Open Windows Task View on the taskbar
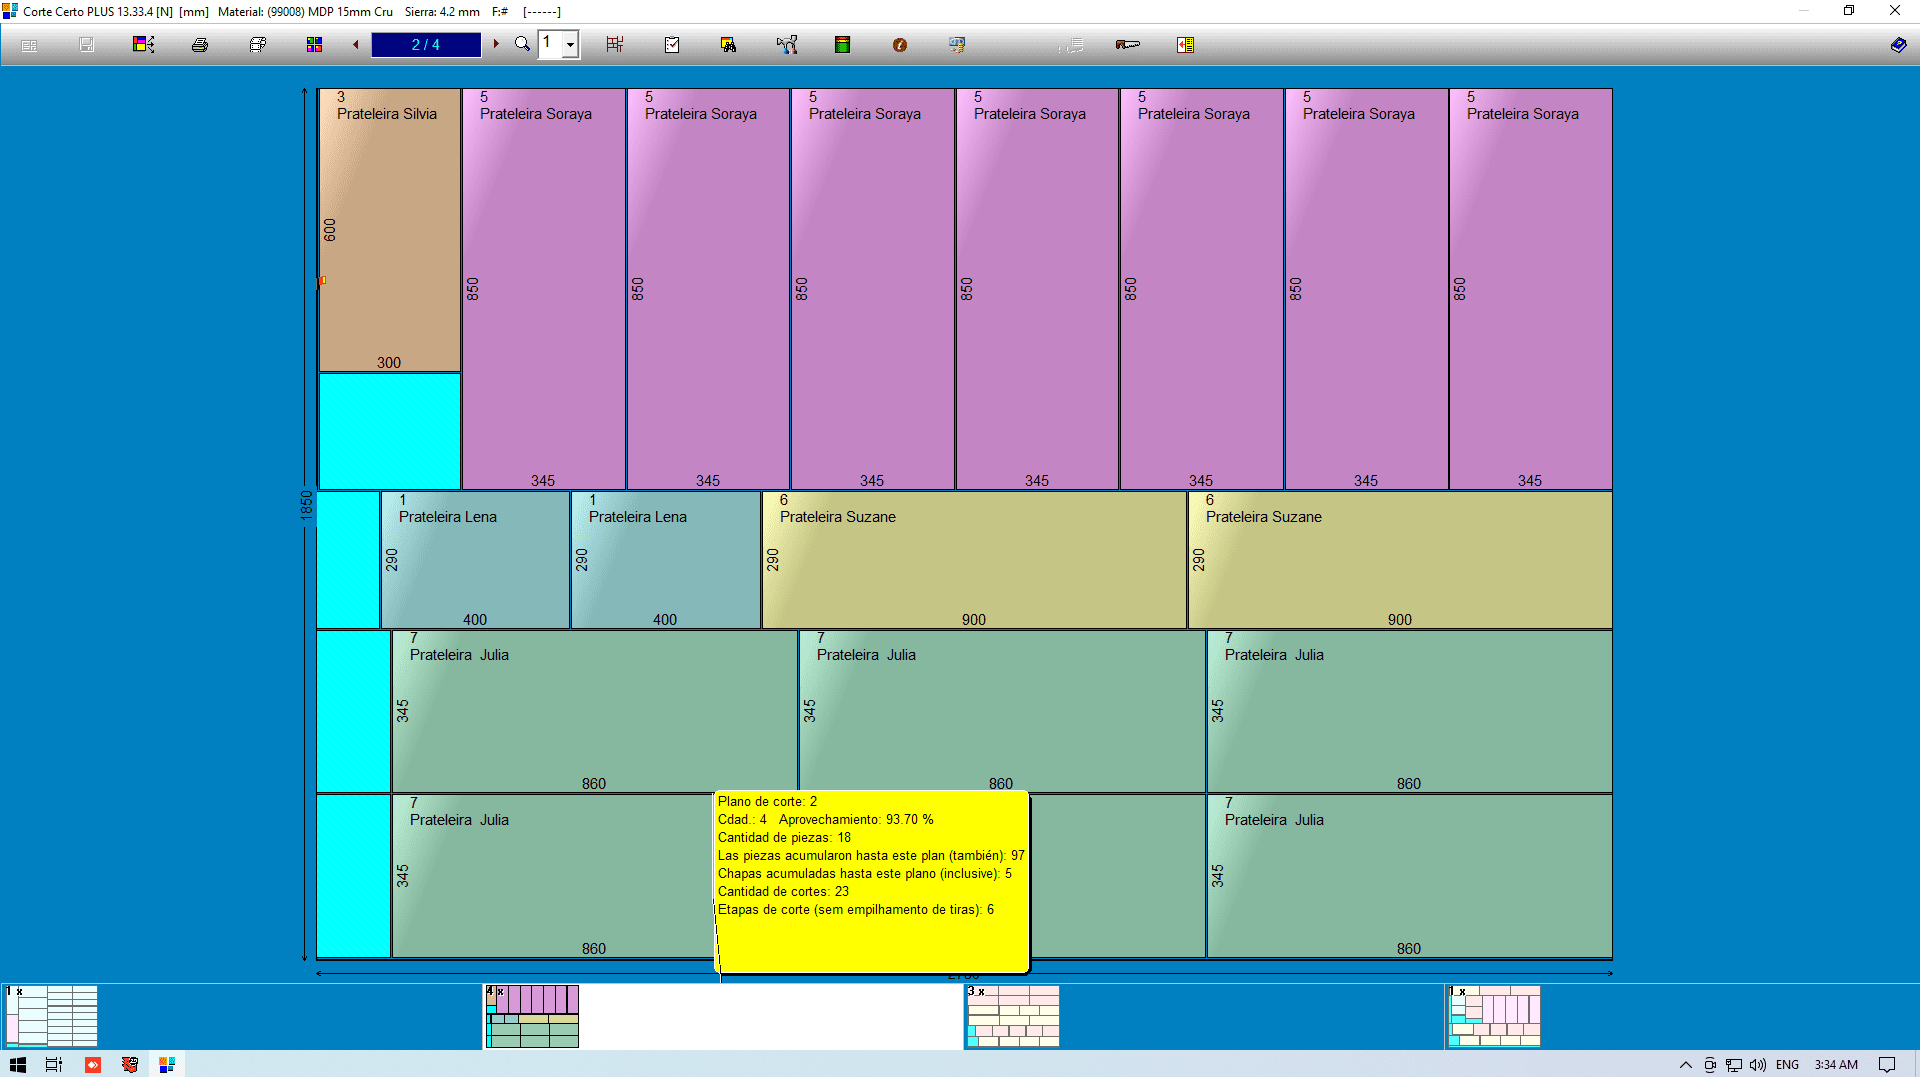The height and width of the screenshot is (1077, 1920). 54,1065
